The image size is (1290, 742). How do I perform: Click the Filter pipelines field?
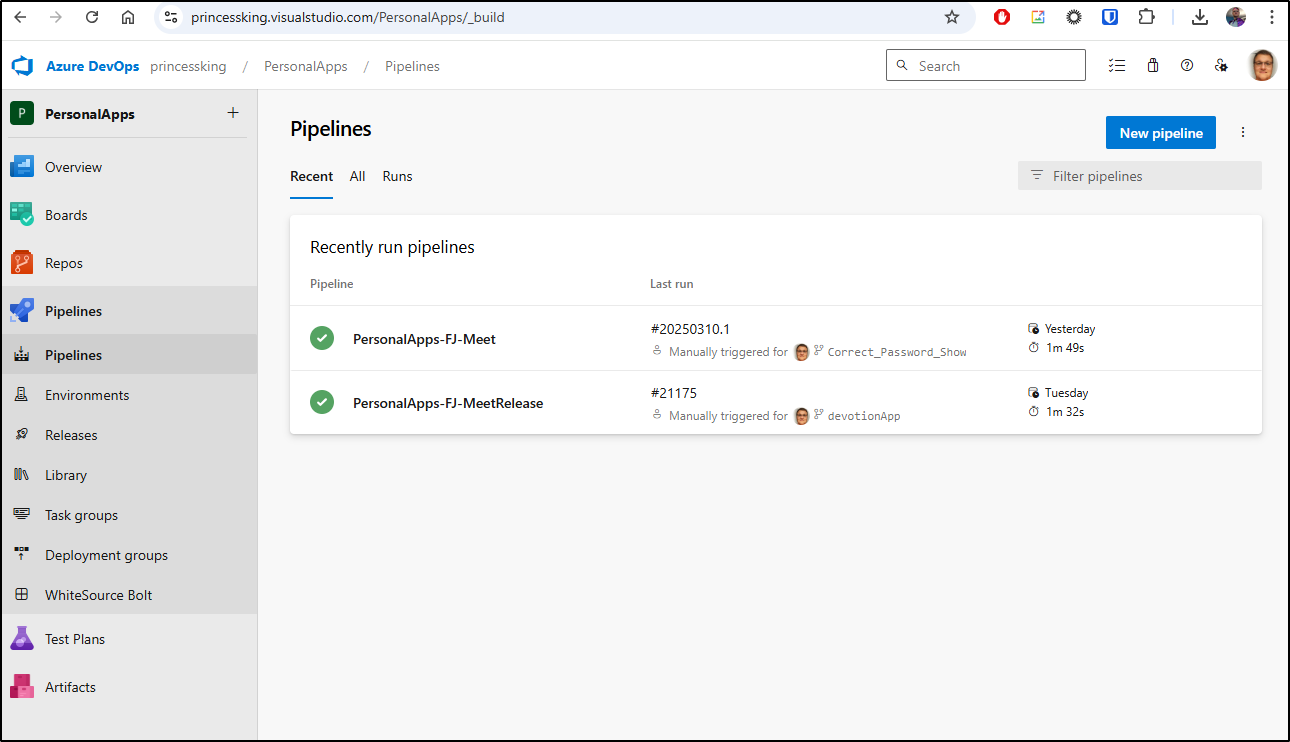1140,176
